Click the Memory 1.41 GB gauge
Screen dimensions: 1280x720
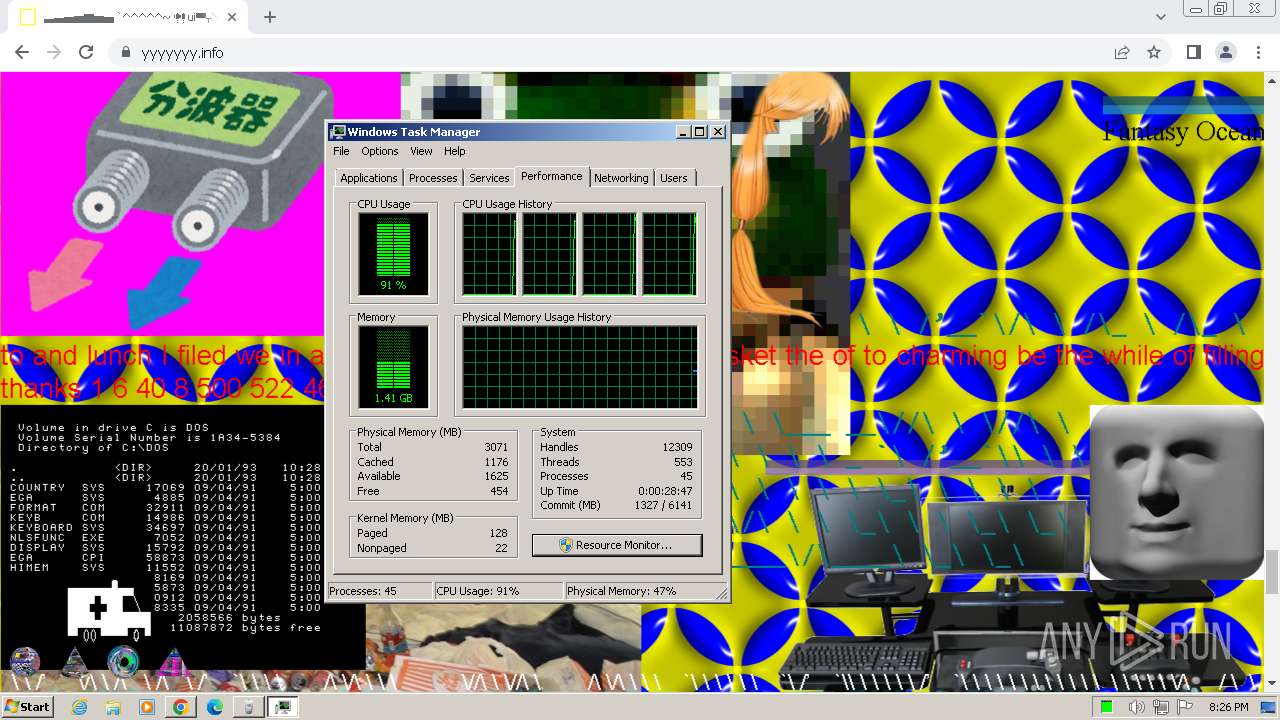pos(393,367)
